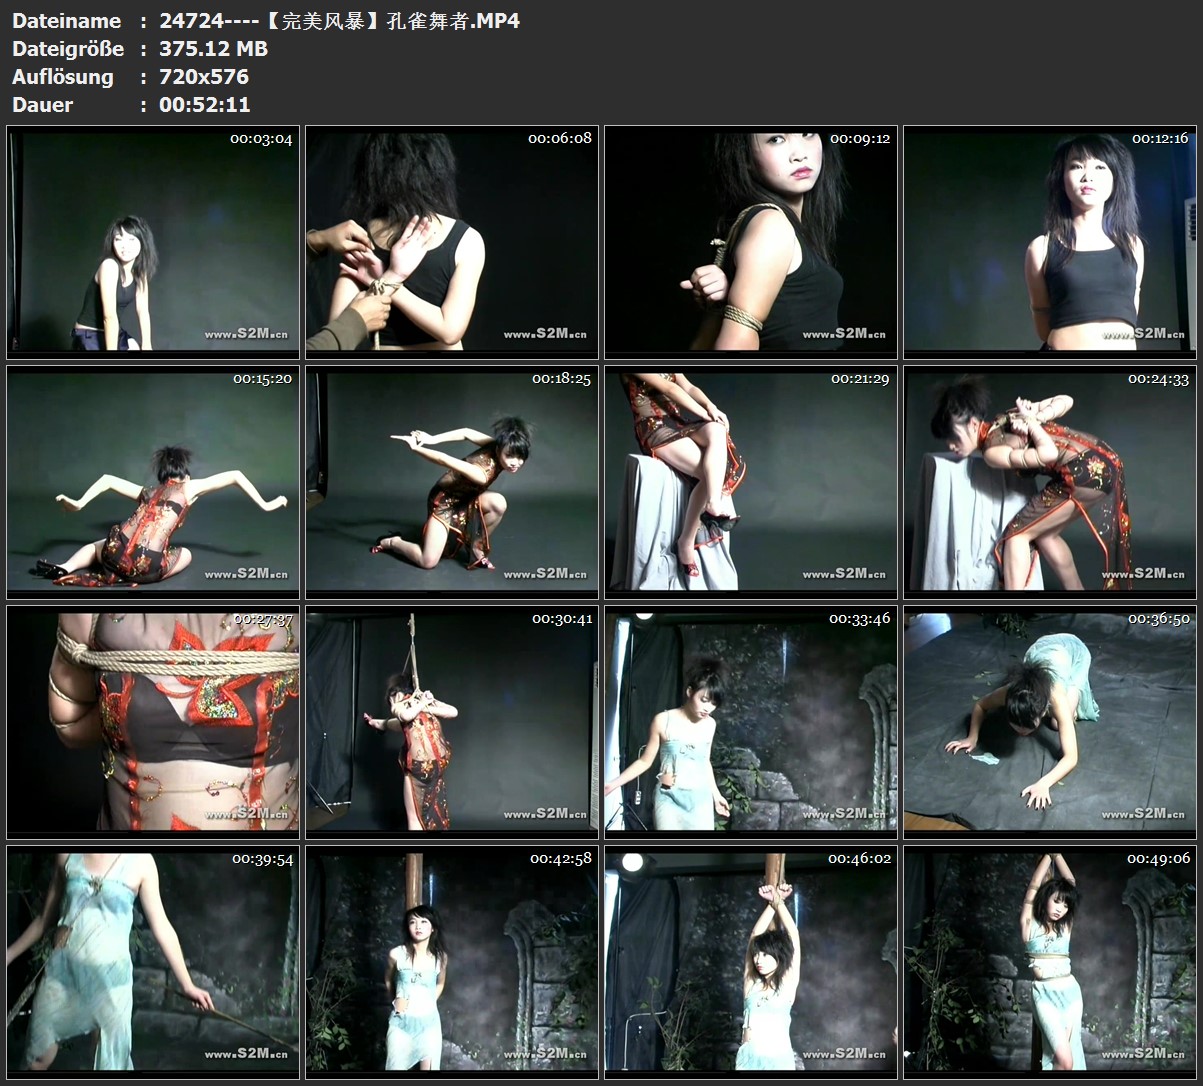Image resolution: width=1203 pixels, height=1086 pixels.
Task: Open the frame marked 00:06:08
Action: pos(452,242)
